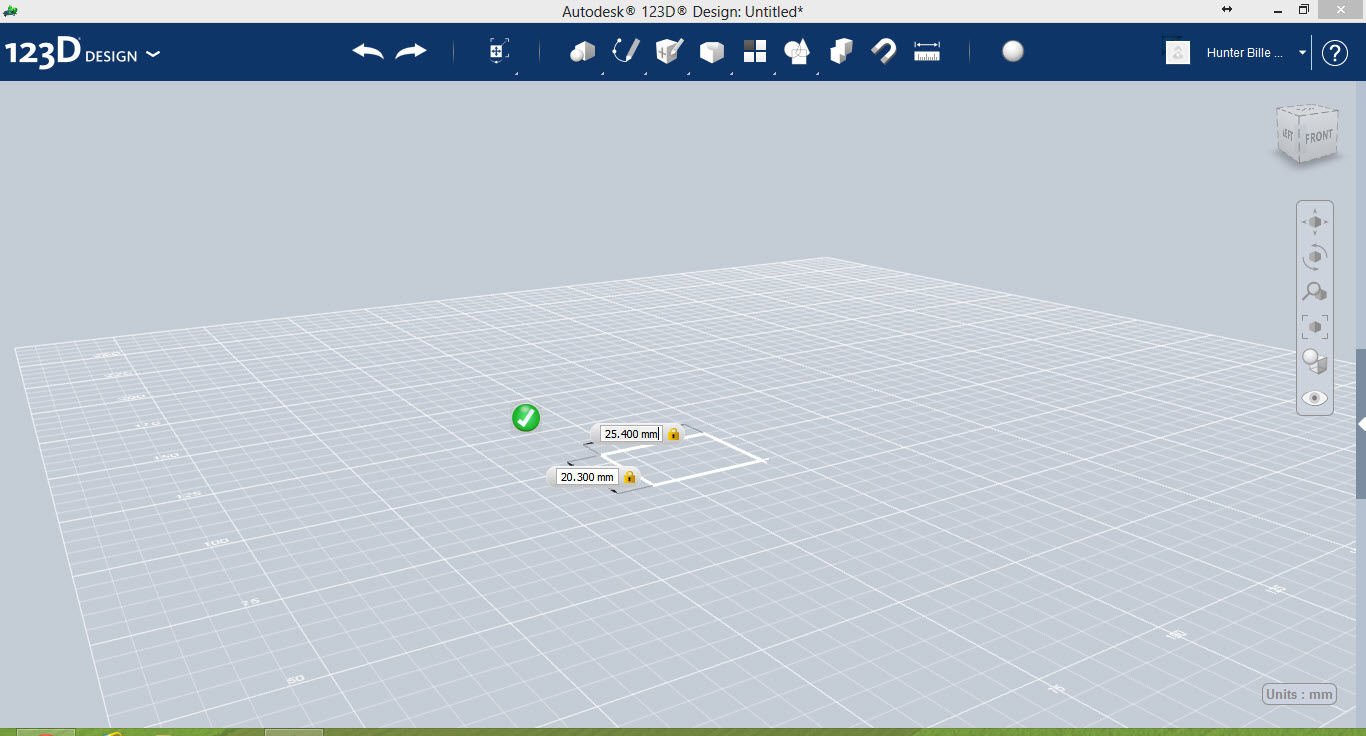Click the Fit view tool

1315,327
